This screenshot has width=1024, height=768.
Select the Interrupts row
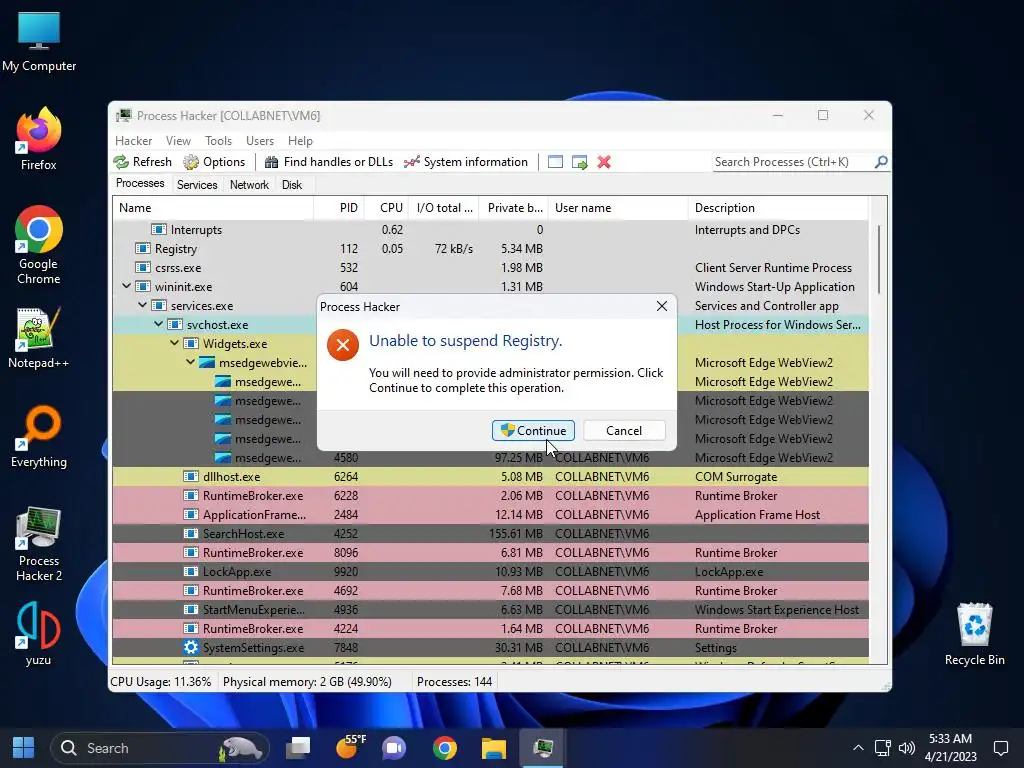point(490,230)
